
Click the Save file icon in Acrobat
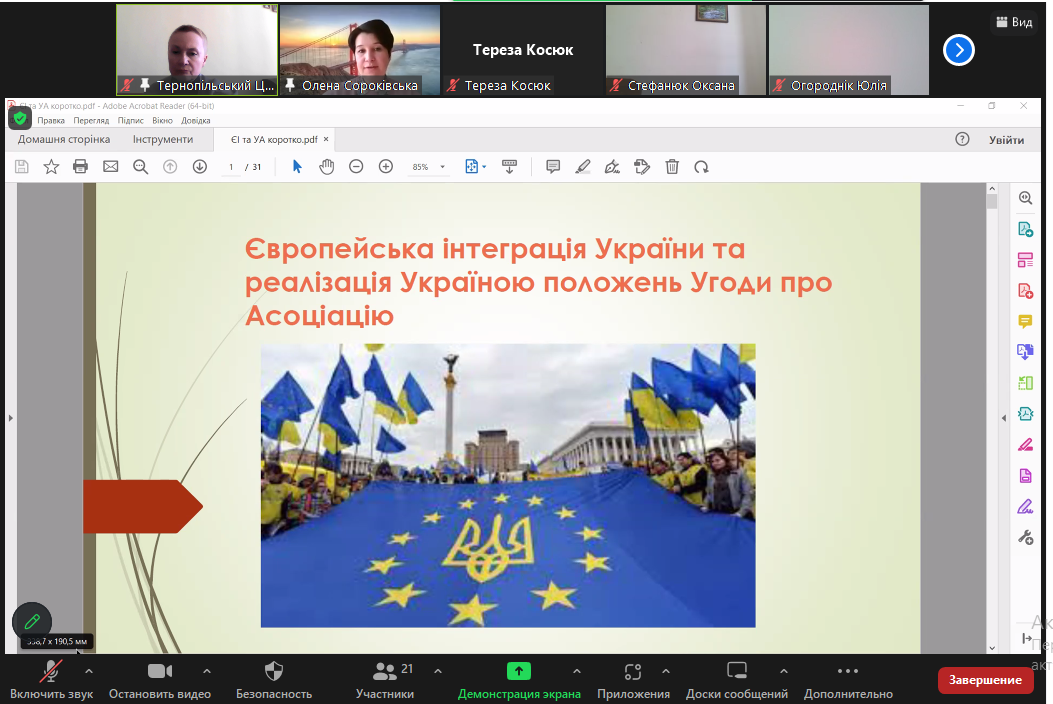point(21,167)
